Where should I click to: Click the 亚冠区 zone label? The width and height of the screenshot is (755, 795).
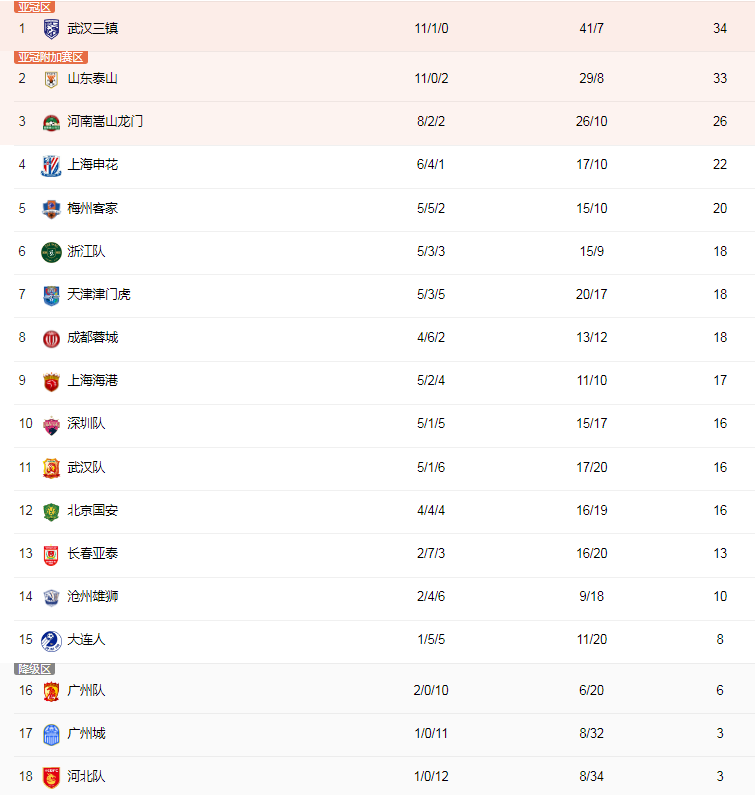pos(34,7)
